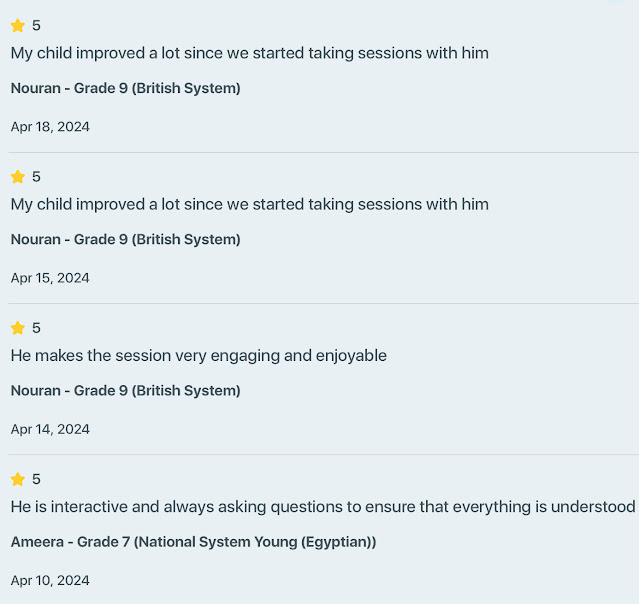The height and width of the screenshot is (604, 639).
Task: Open Ameera - Grade 7 reviewer name
Action: pos(193,542)
